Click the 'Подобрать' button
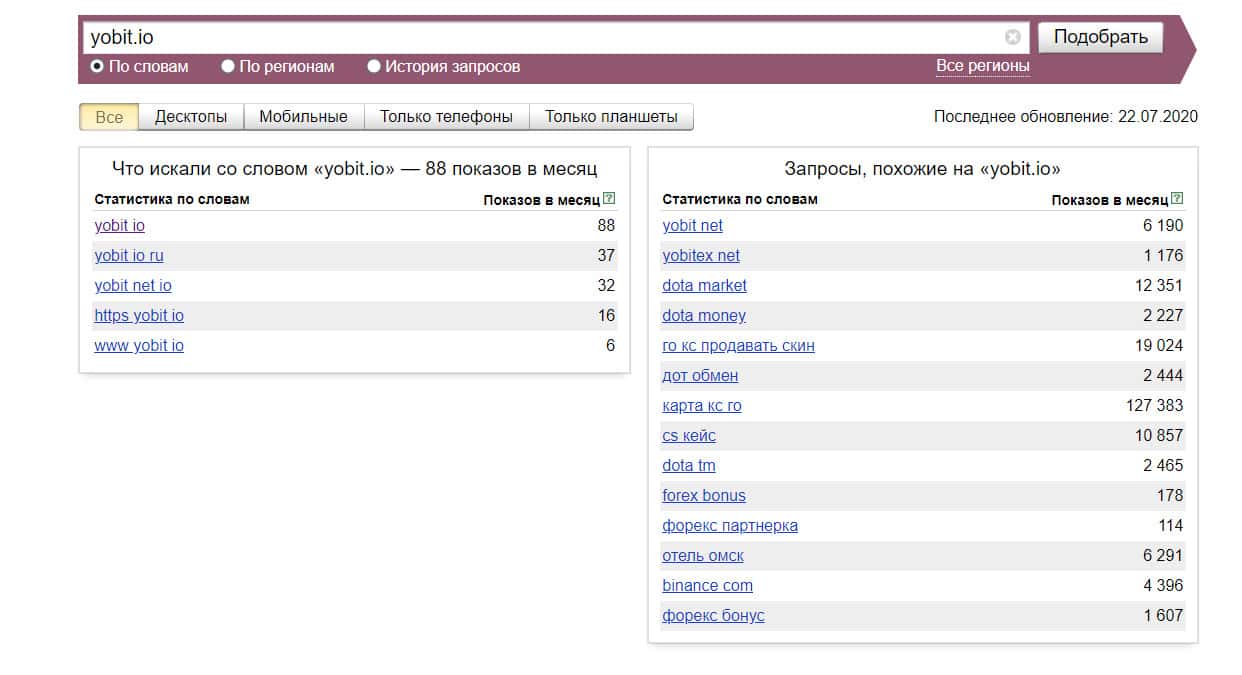Viewport: 1242px width, 675px height. click(1101, 38)
